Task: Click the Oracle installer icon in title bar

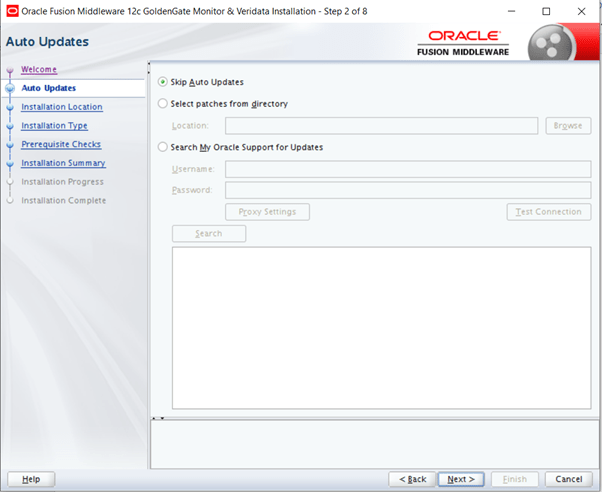Action: 11,11
